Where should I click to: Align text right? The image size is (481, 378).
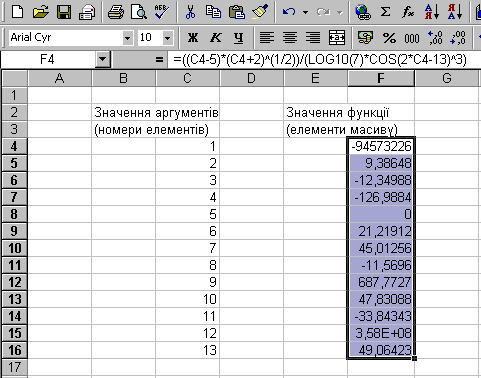click(x=313, y=38)
